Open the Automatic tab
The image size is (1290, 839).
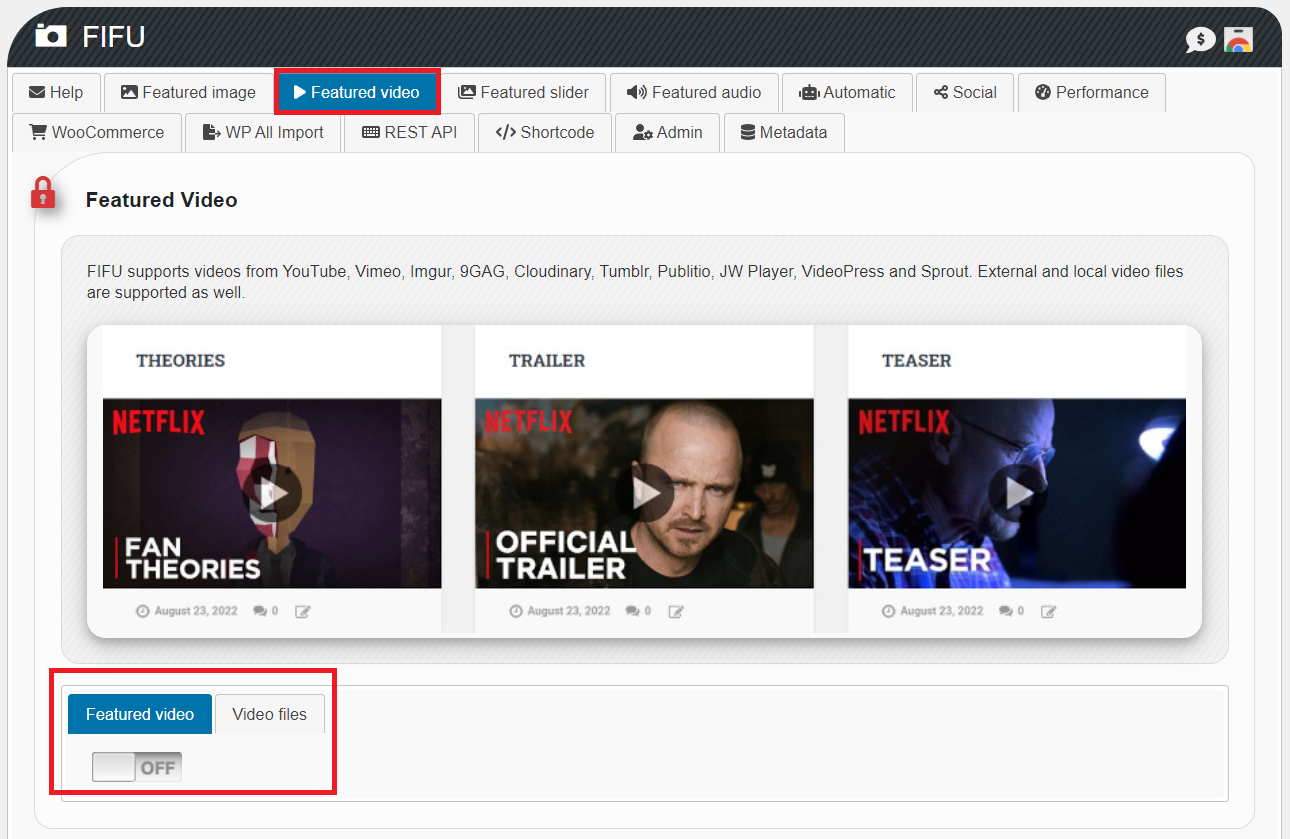click(847, 93)
